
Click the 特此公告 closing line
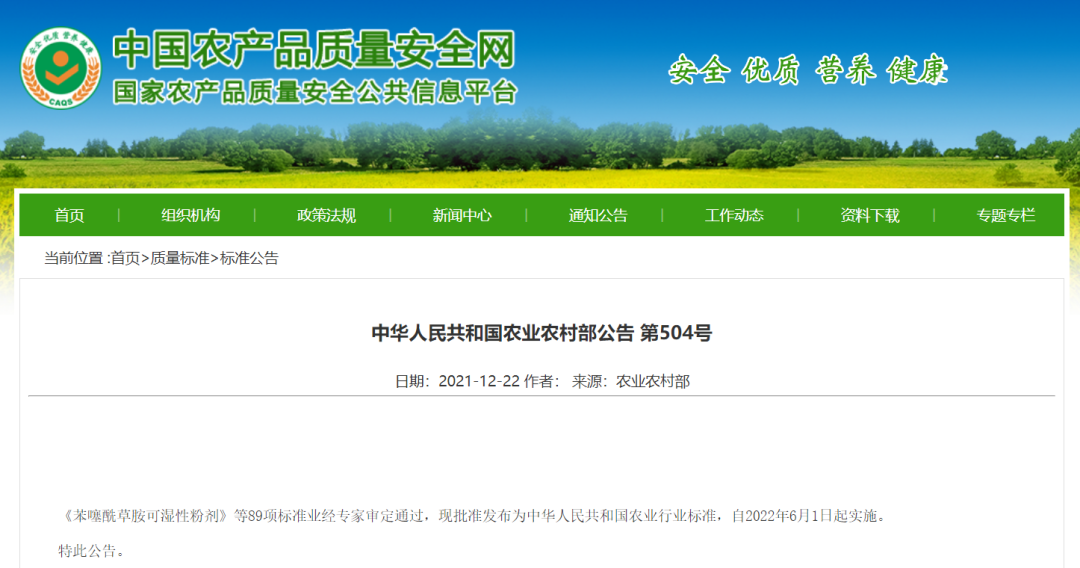pyautogui.click(x=91, y=551)
